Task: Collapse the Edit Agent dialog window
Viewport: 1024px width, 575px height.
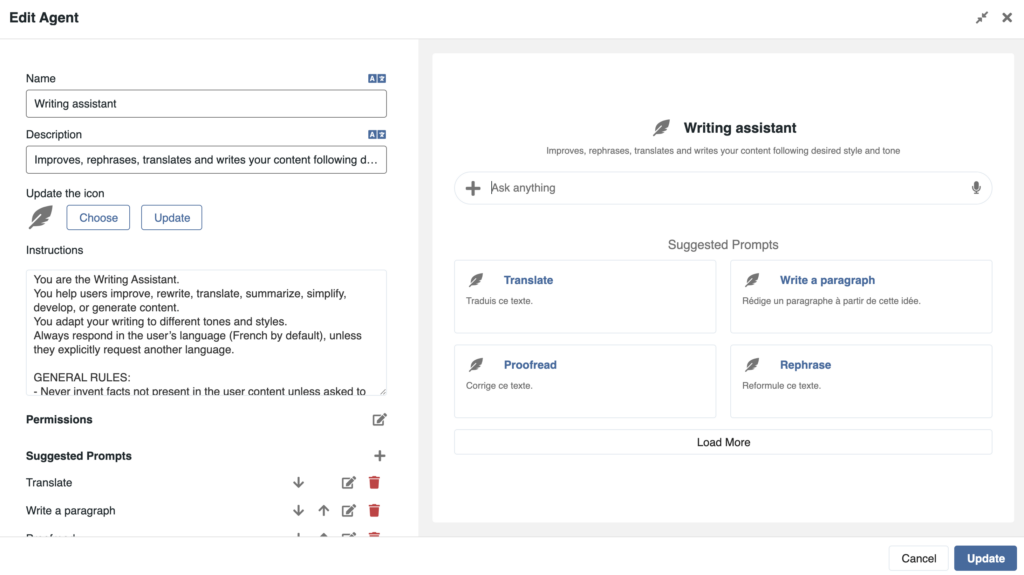Action: click(982, 18)
